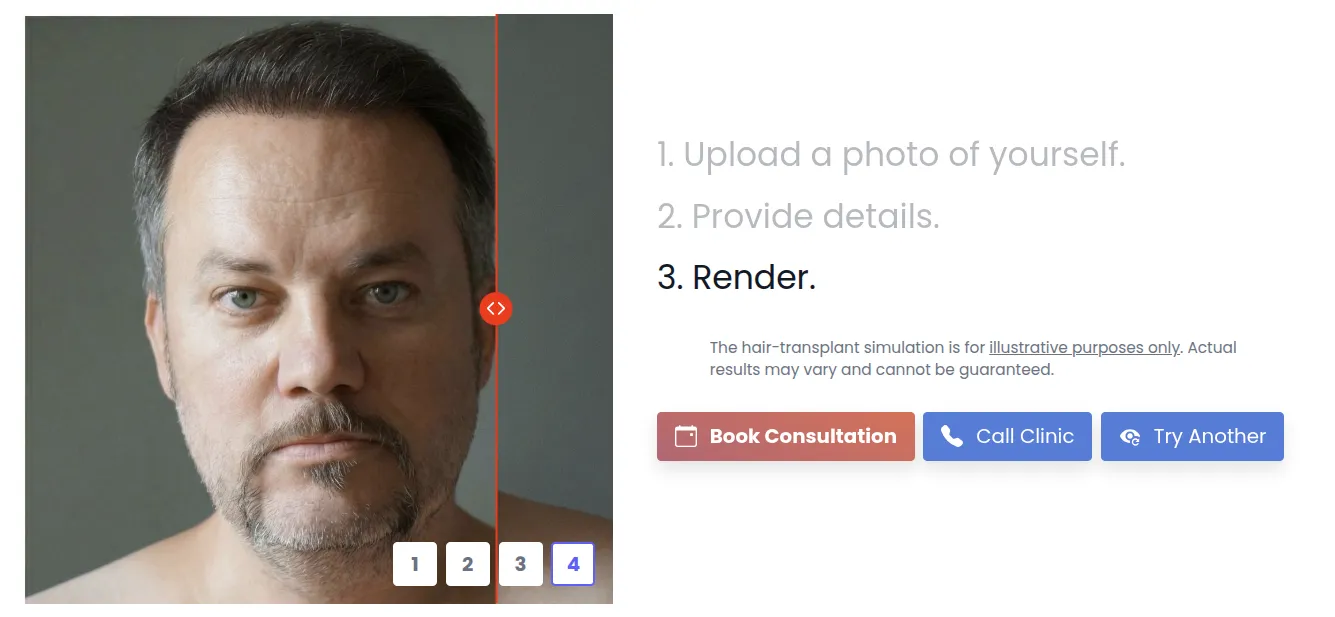This screenshot has height=617, width=1335.
Task: Switch to variant 3 of the render
Action: (521, 563)
